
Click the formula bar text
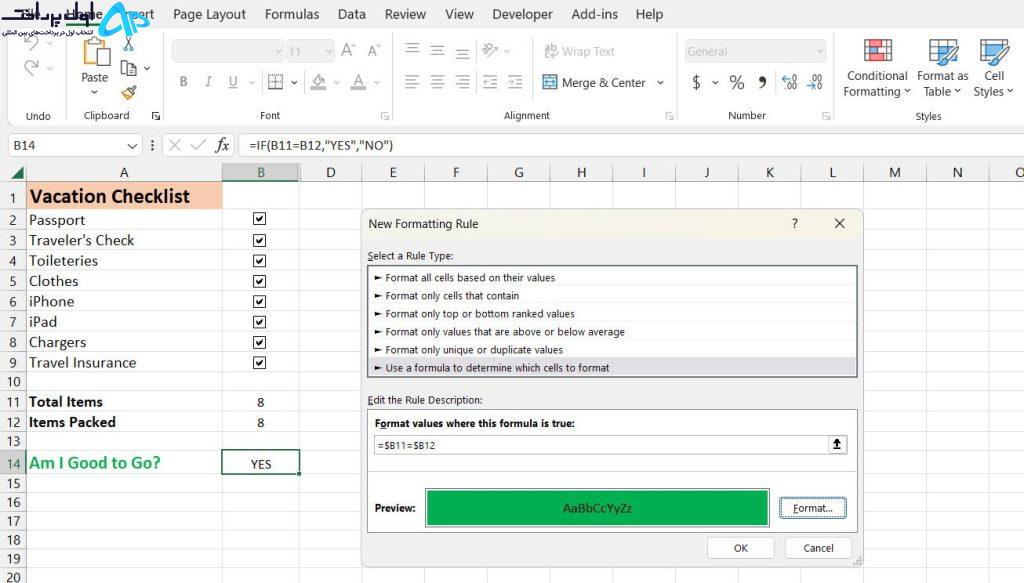[x=321, y=145]
